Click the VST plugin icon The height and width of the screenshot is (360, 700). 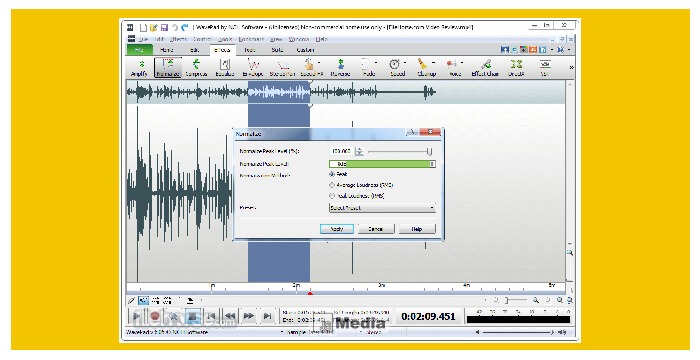545,67
